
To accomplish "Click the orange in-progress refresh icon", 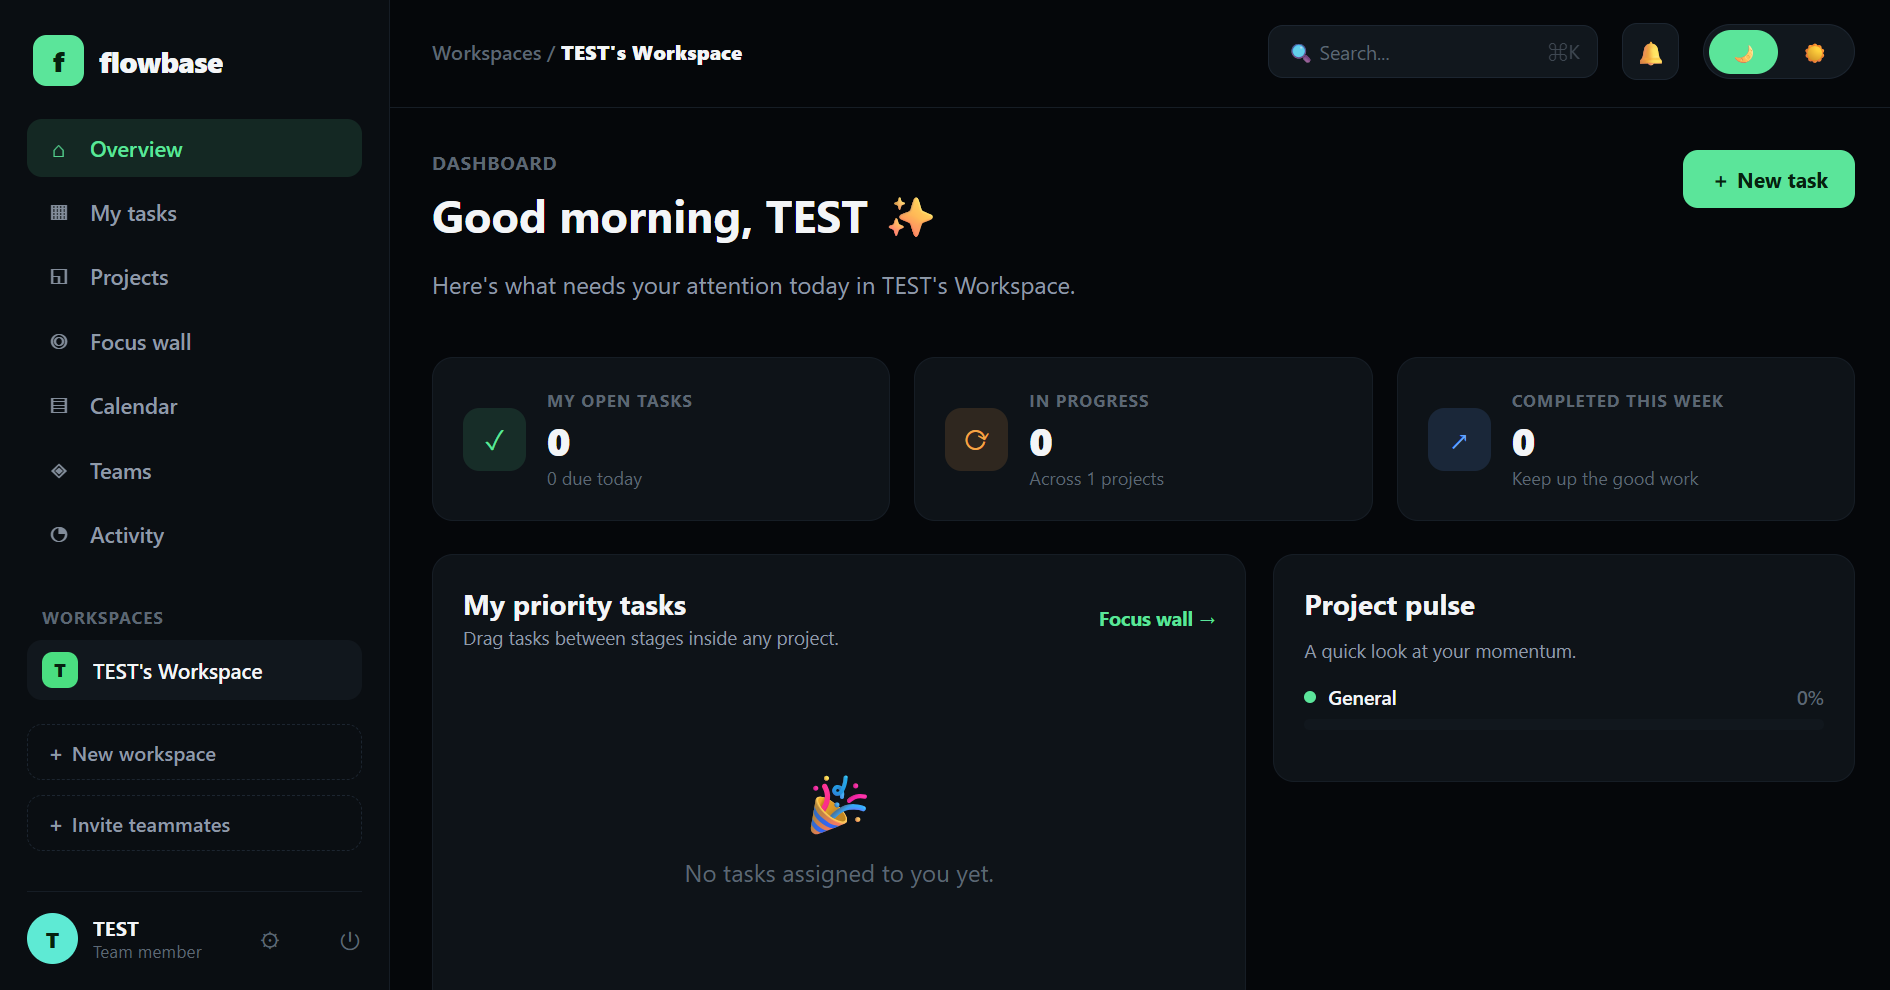I will point(976,439).
